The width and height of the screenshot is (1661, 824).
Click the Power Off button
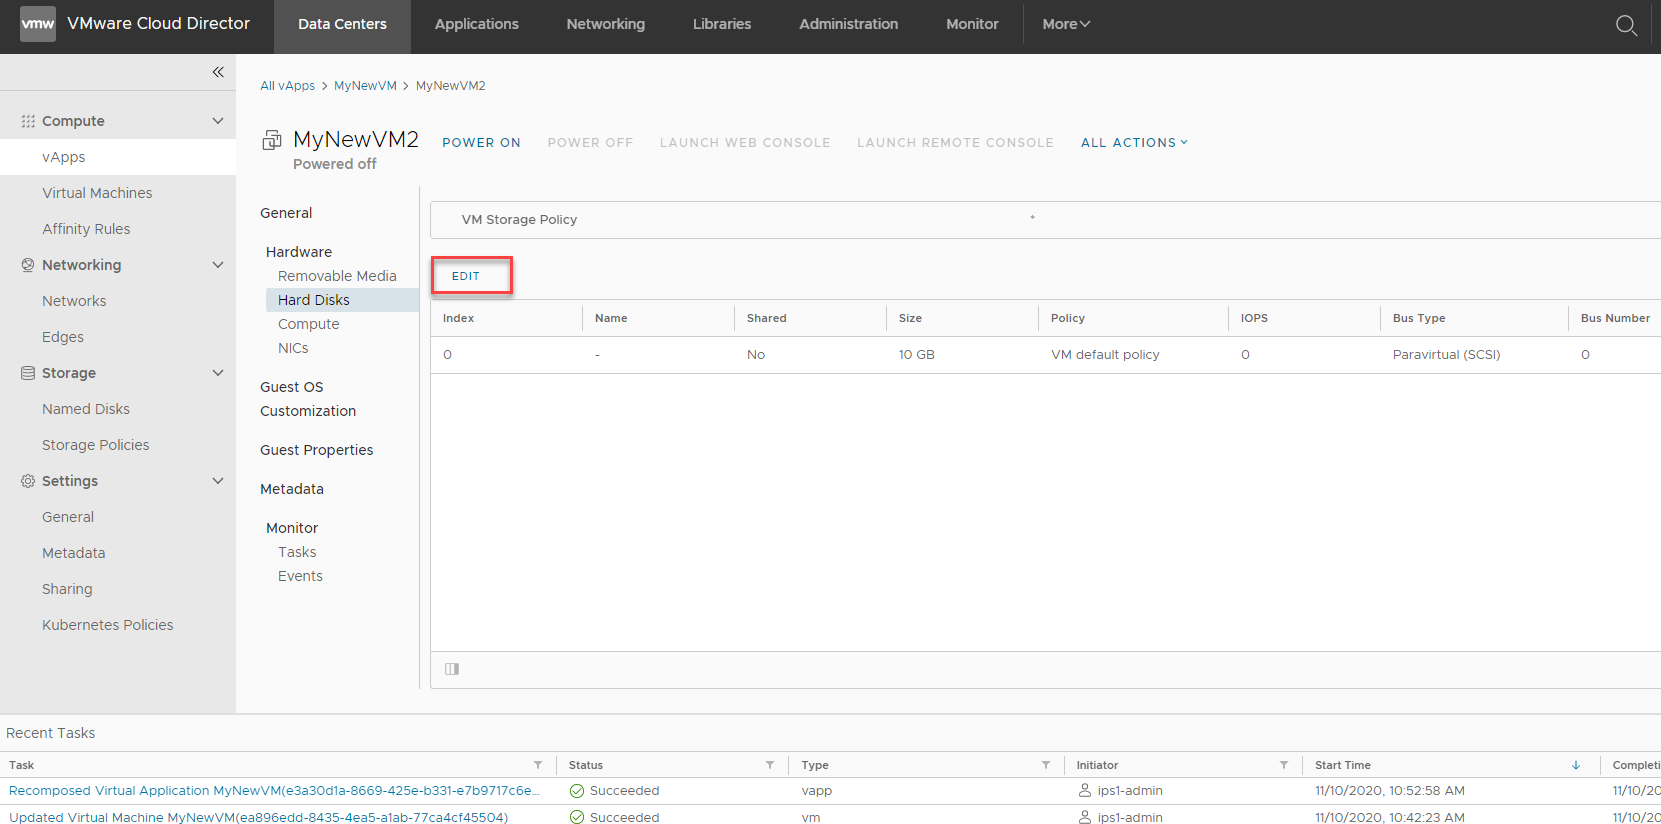[x=590, y=143]
